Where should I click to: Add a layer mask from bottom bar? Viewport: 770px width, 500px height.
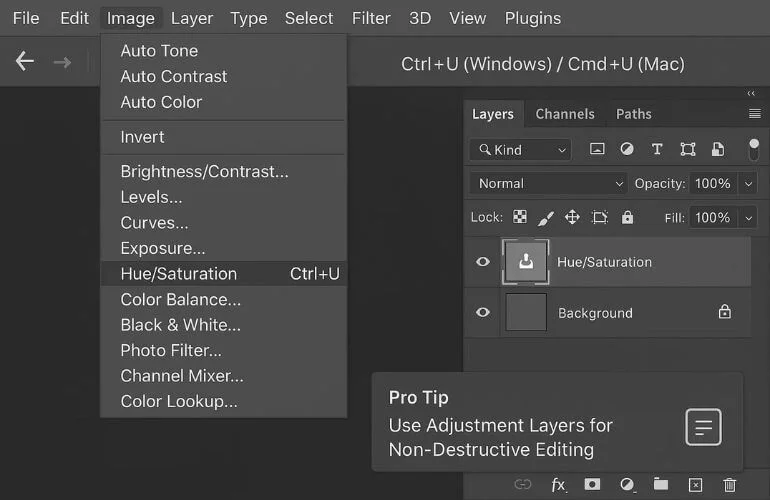[592, 485]
